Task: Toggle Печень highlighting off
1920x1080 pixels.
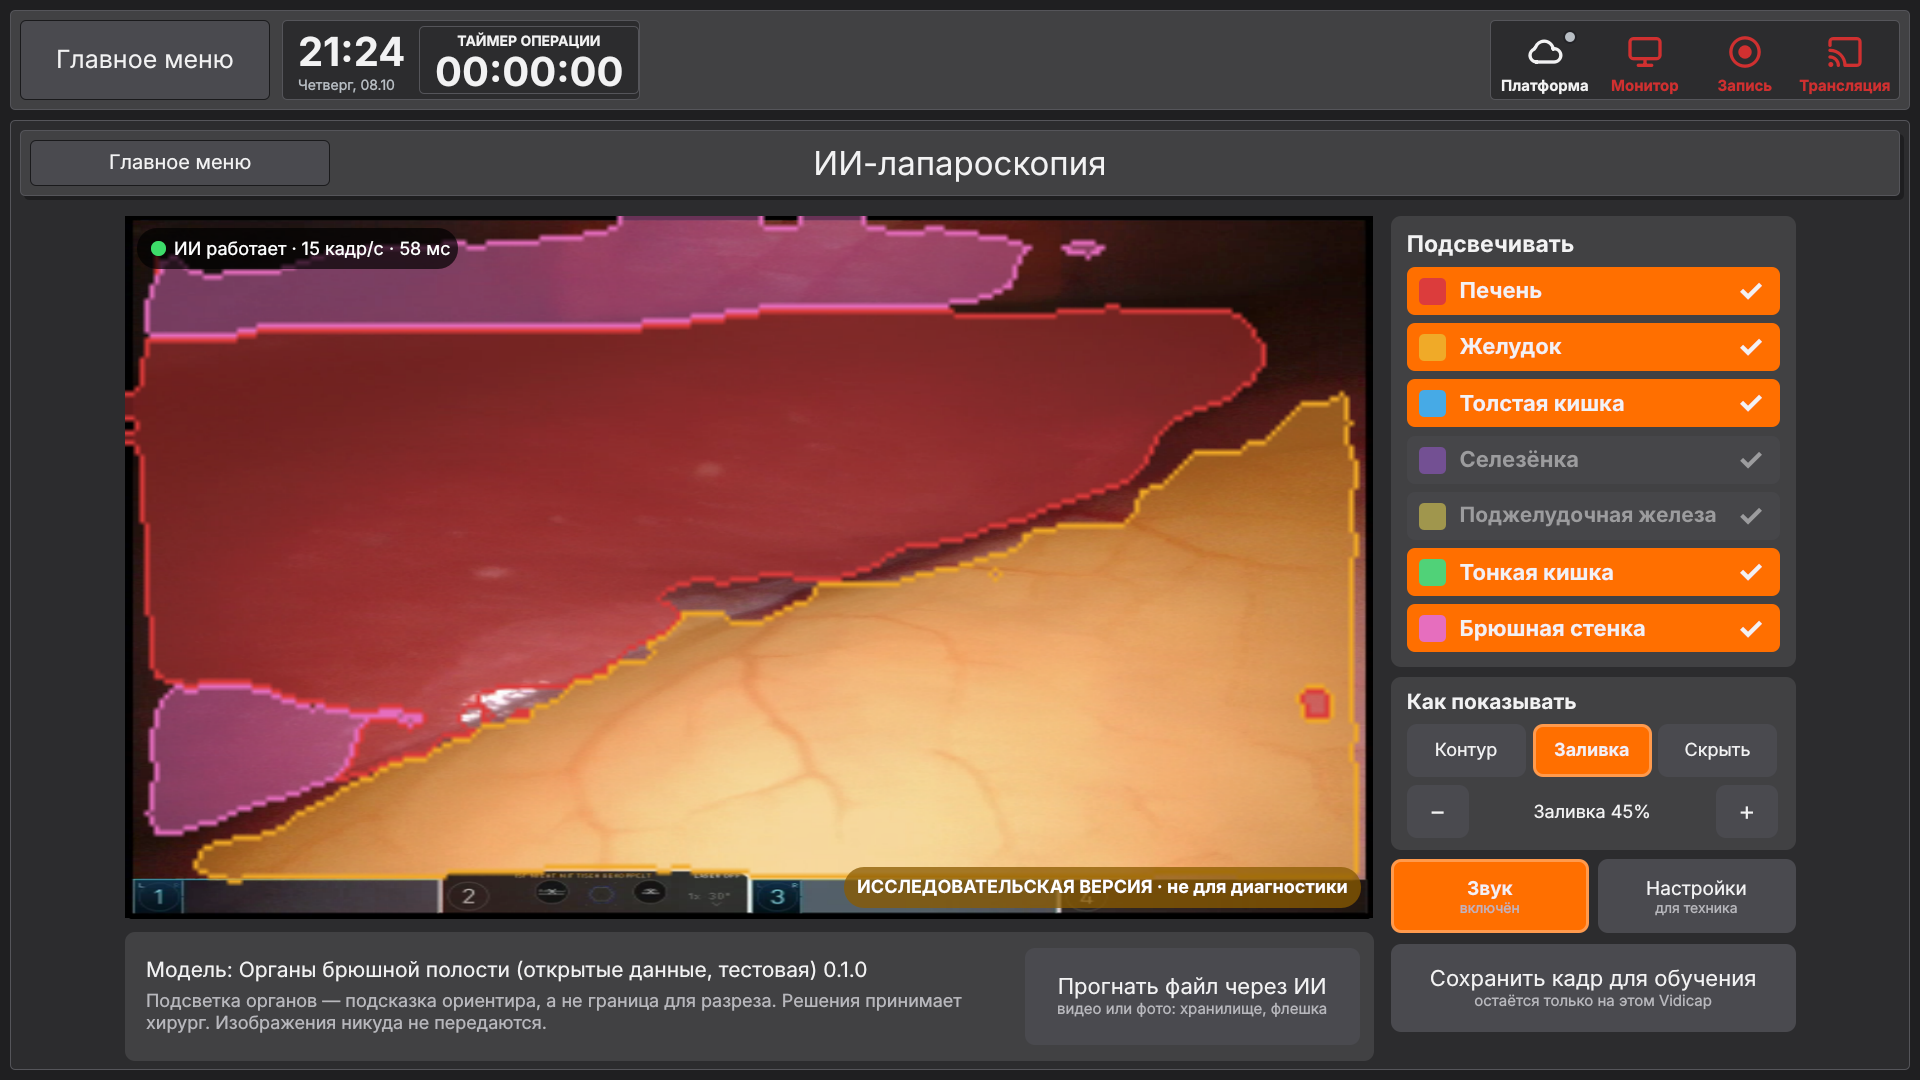Action: (x=1593, y=291)
